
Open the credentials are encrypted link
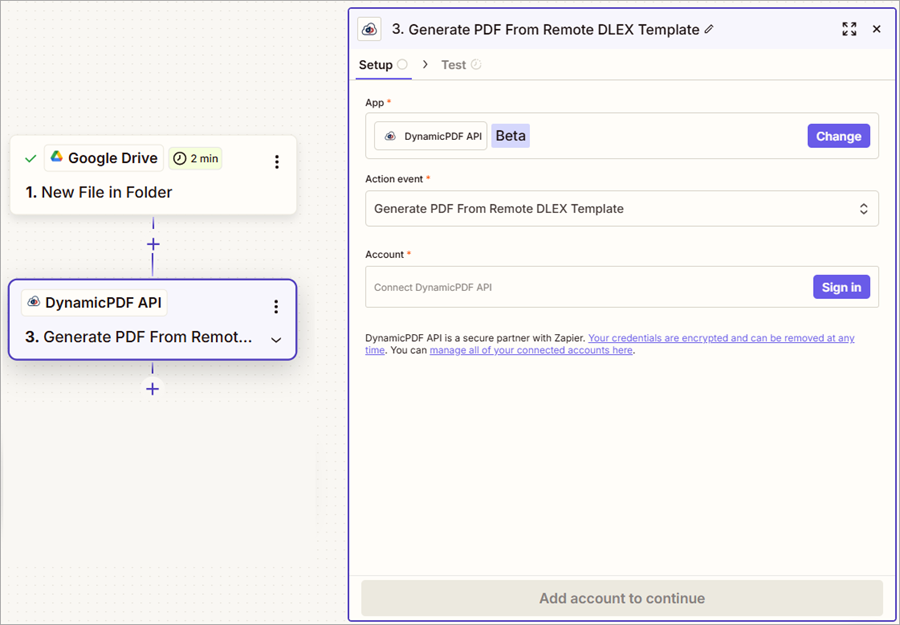[720, 338]
